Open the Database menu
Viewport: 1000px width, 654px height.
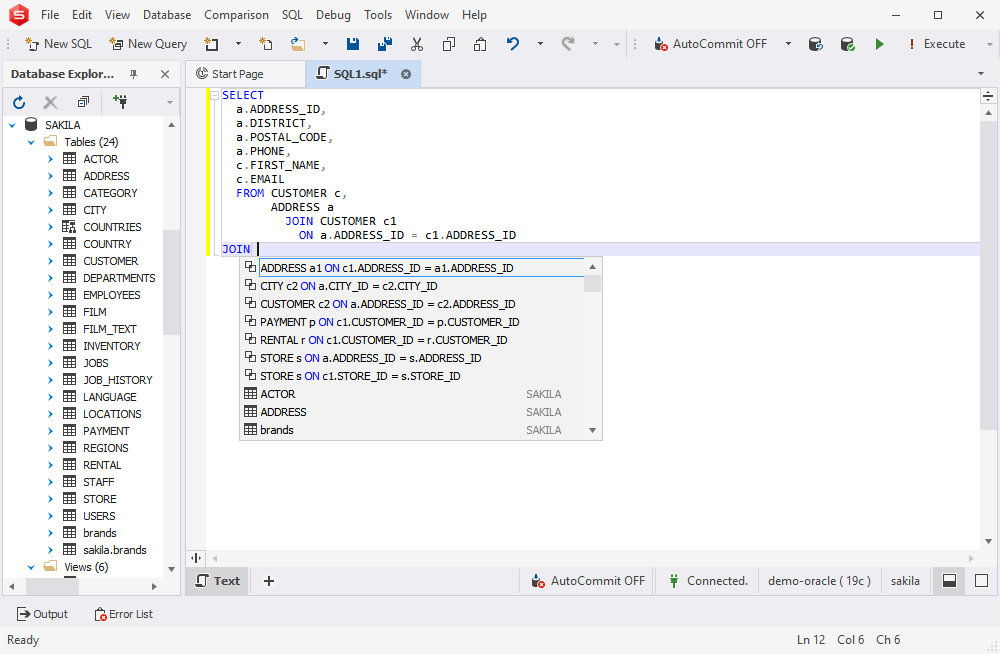[x=166, y=14]
